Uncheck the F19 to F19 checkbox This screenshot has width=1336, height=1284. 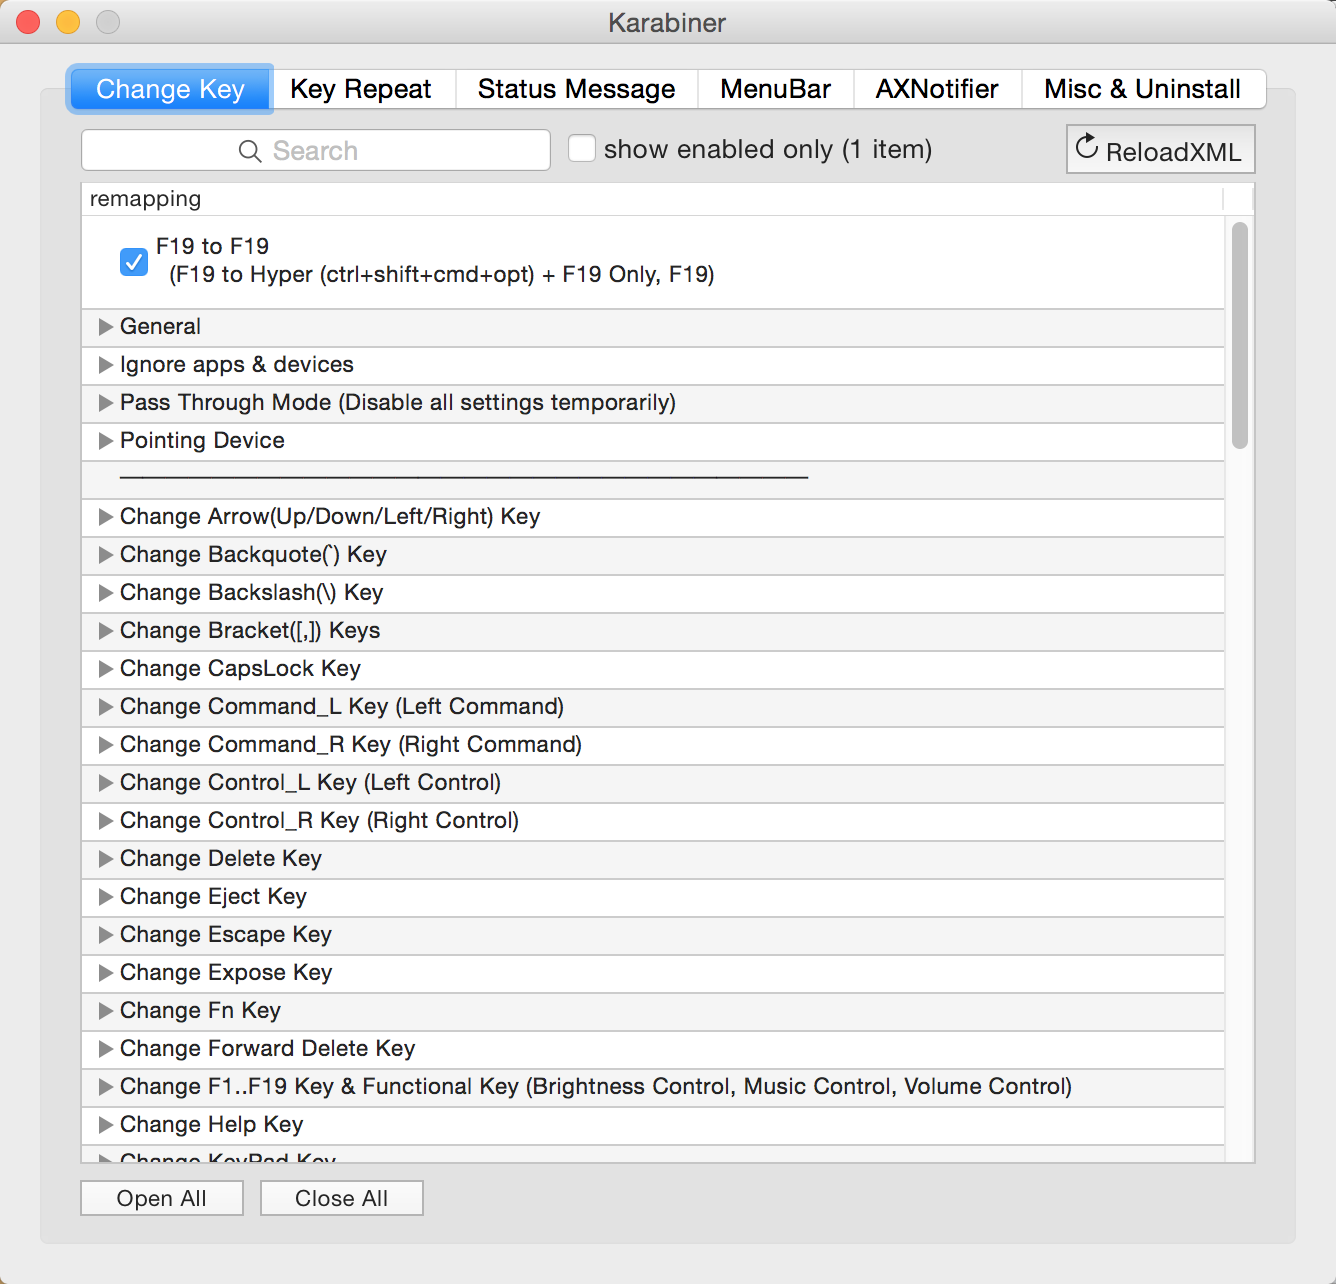coord(134,261)
